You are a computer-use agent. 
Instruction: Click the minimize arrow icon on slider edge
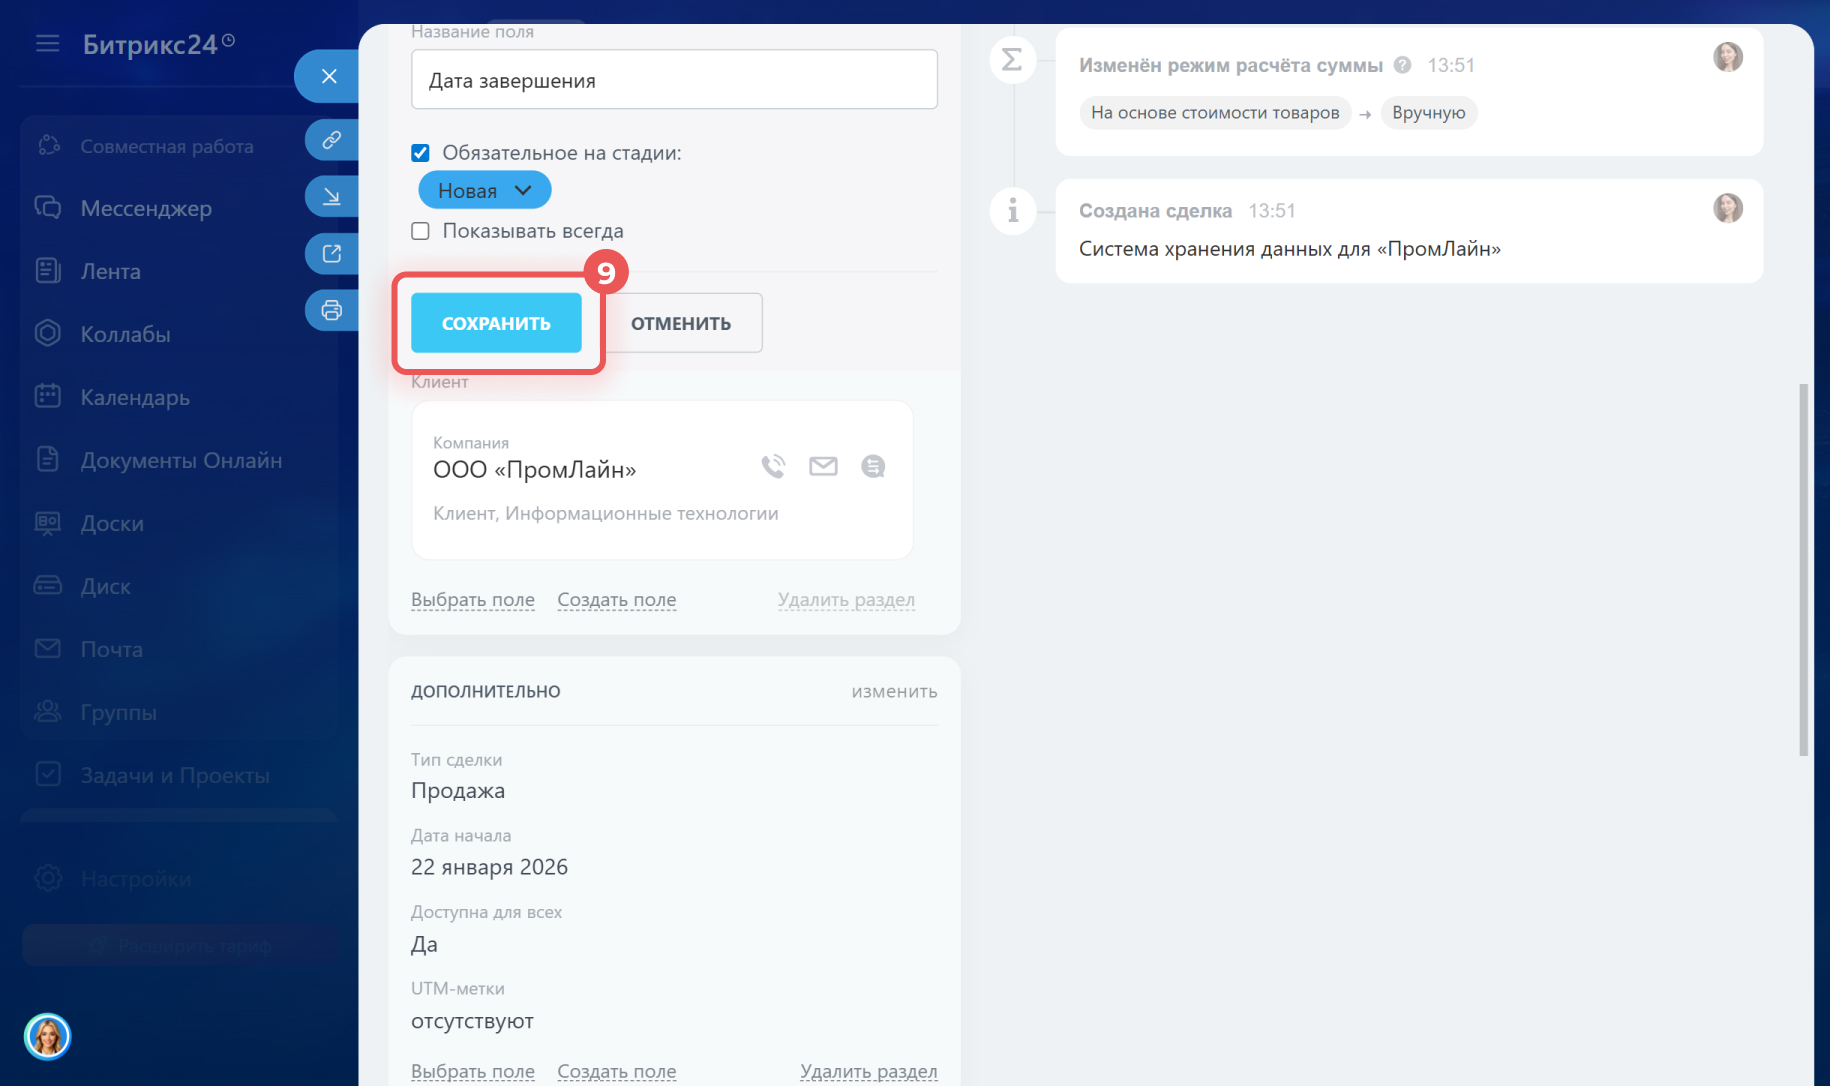[331, 196]
